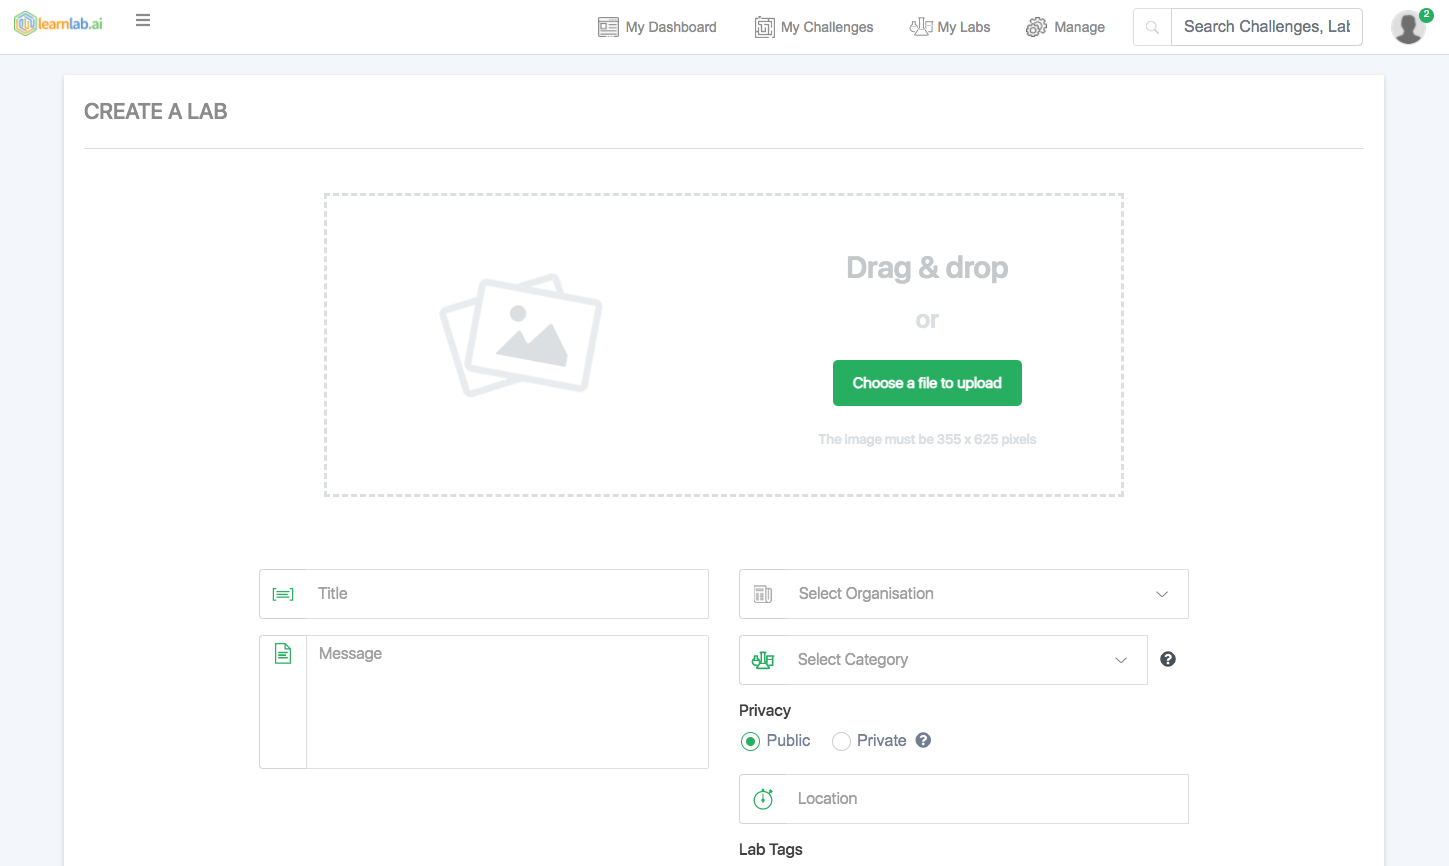Click the beaker icon in Select Category
This screenshot has height=866, width=1449.
[x=762, y=659]
